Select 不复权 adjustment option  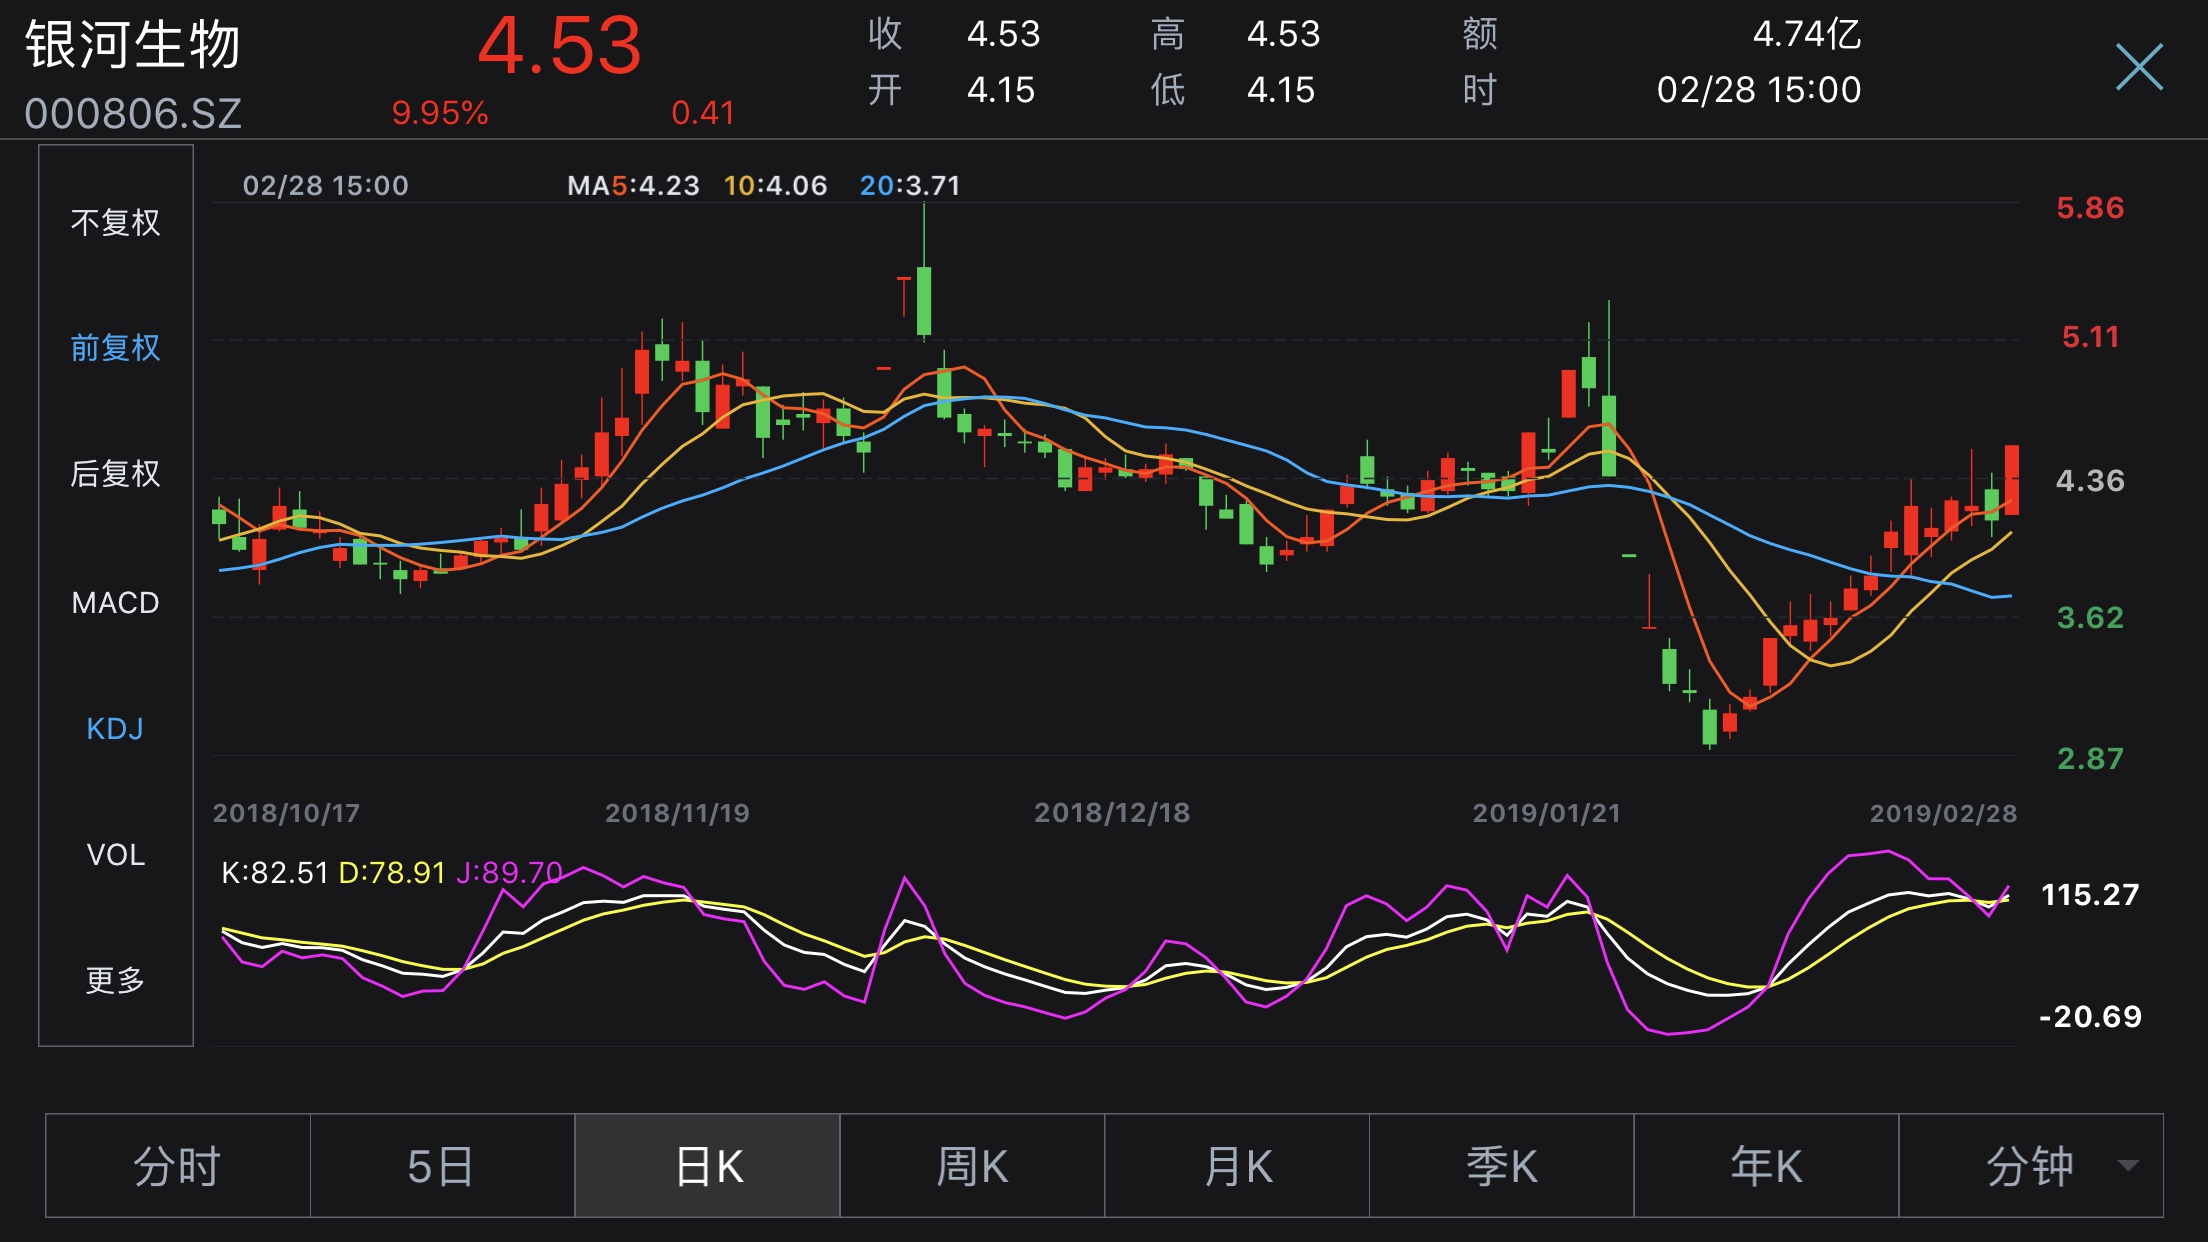(x=115, y=222)
